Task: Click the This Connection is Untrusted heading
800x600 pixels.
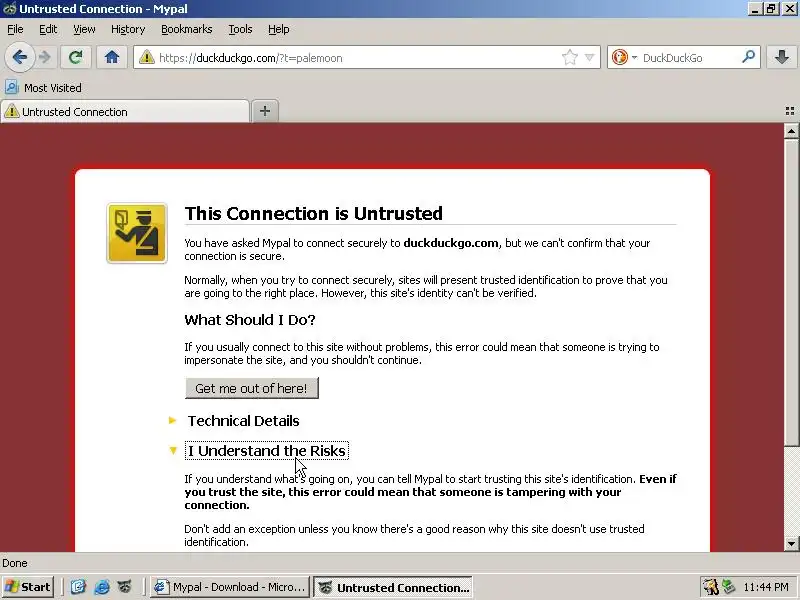Action: pos(314,213)
